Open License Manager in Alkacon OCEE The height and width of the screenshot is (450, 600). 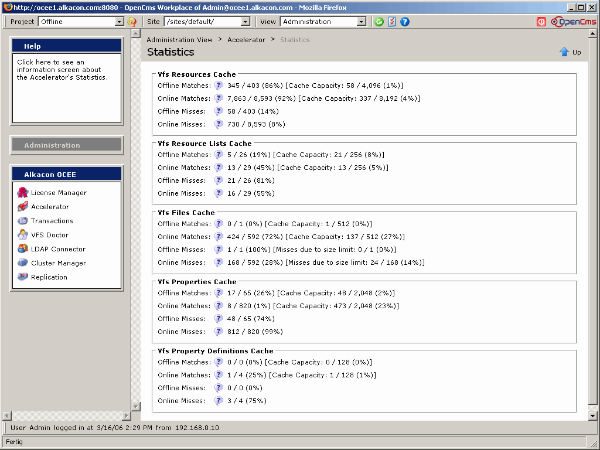click(x=58, y=192)
